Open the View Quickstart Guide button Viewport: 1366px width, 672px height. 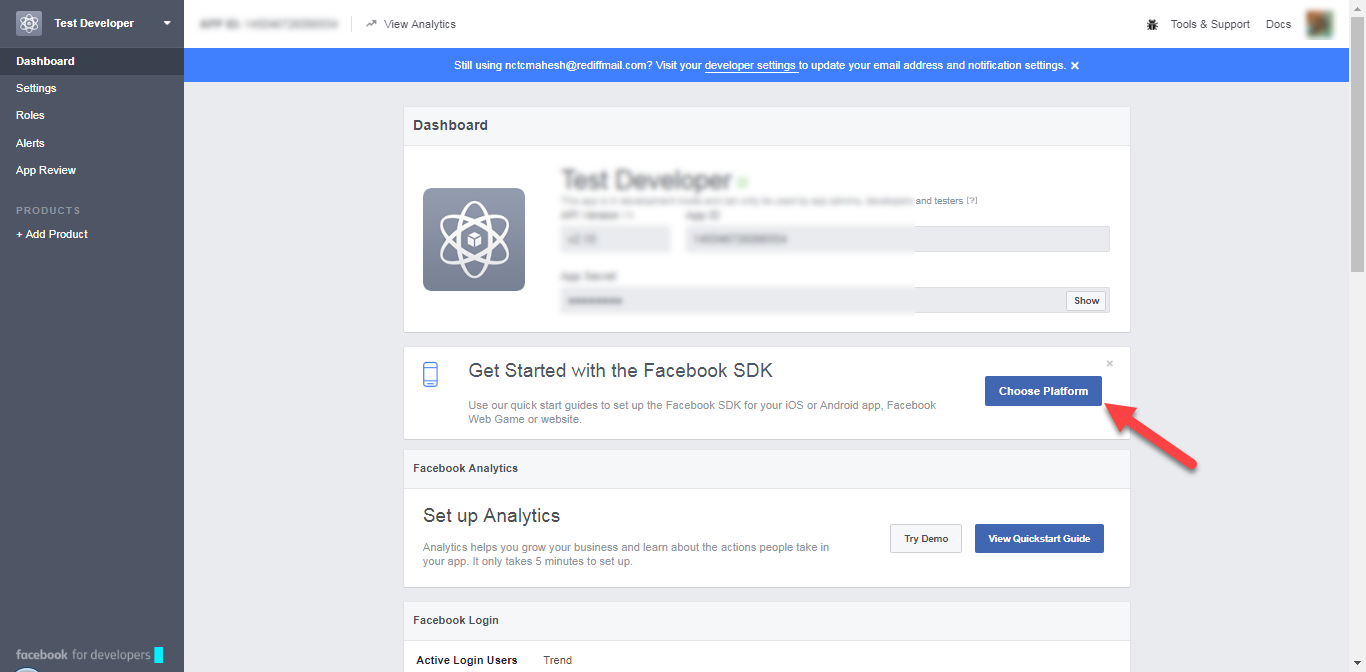[1039, 538]
